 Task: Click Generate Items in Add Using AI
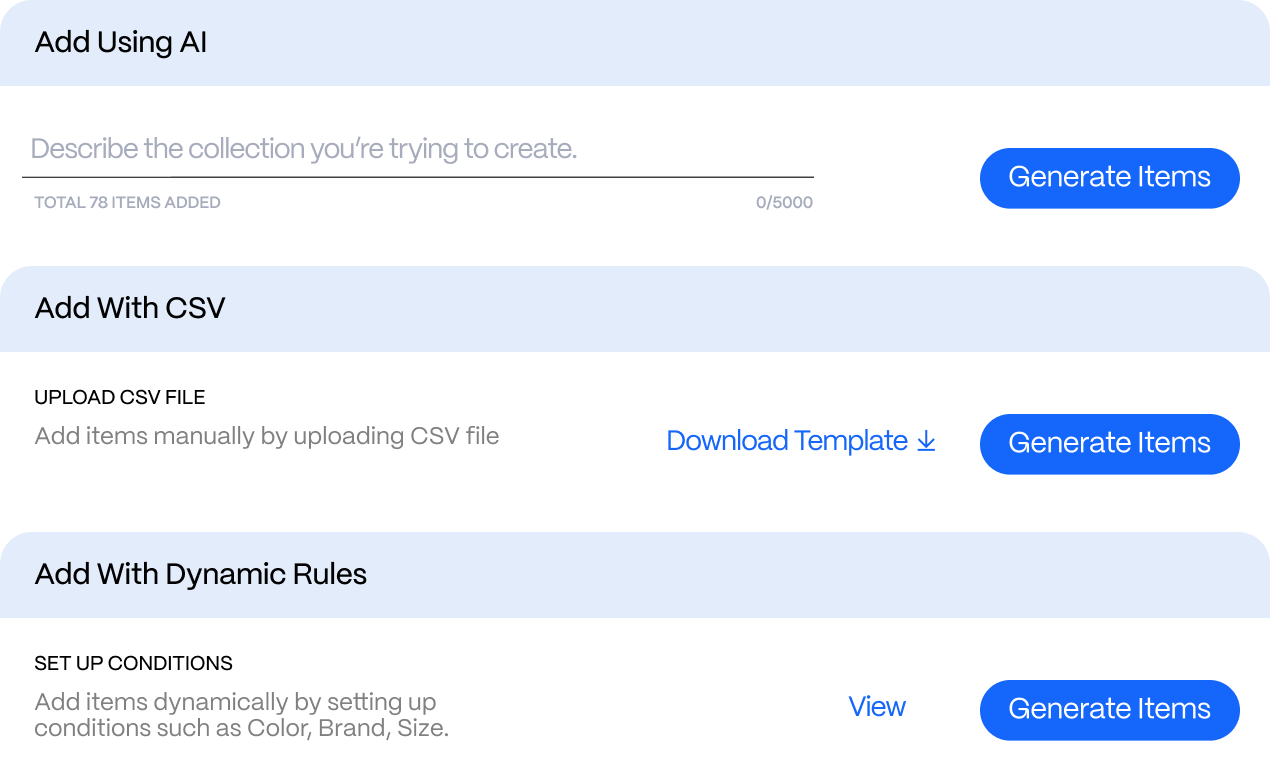[x=1109, y=178]
